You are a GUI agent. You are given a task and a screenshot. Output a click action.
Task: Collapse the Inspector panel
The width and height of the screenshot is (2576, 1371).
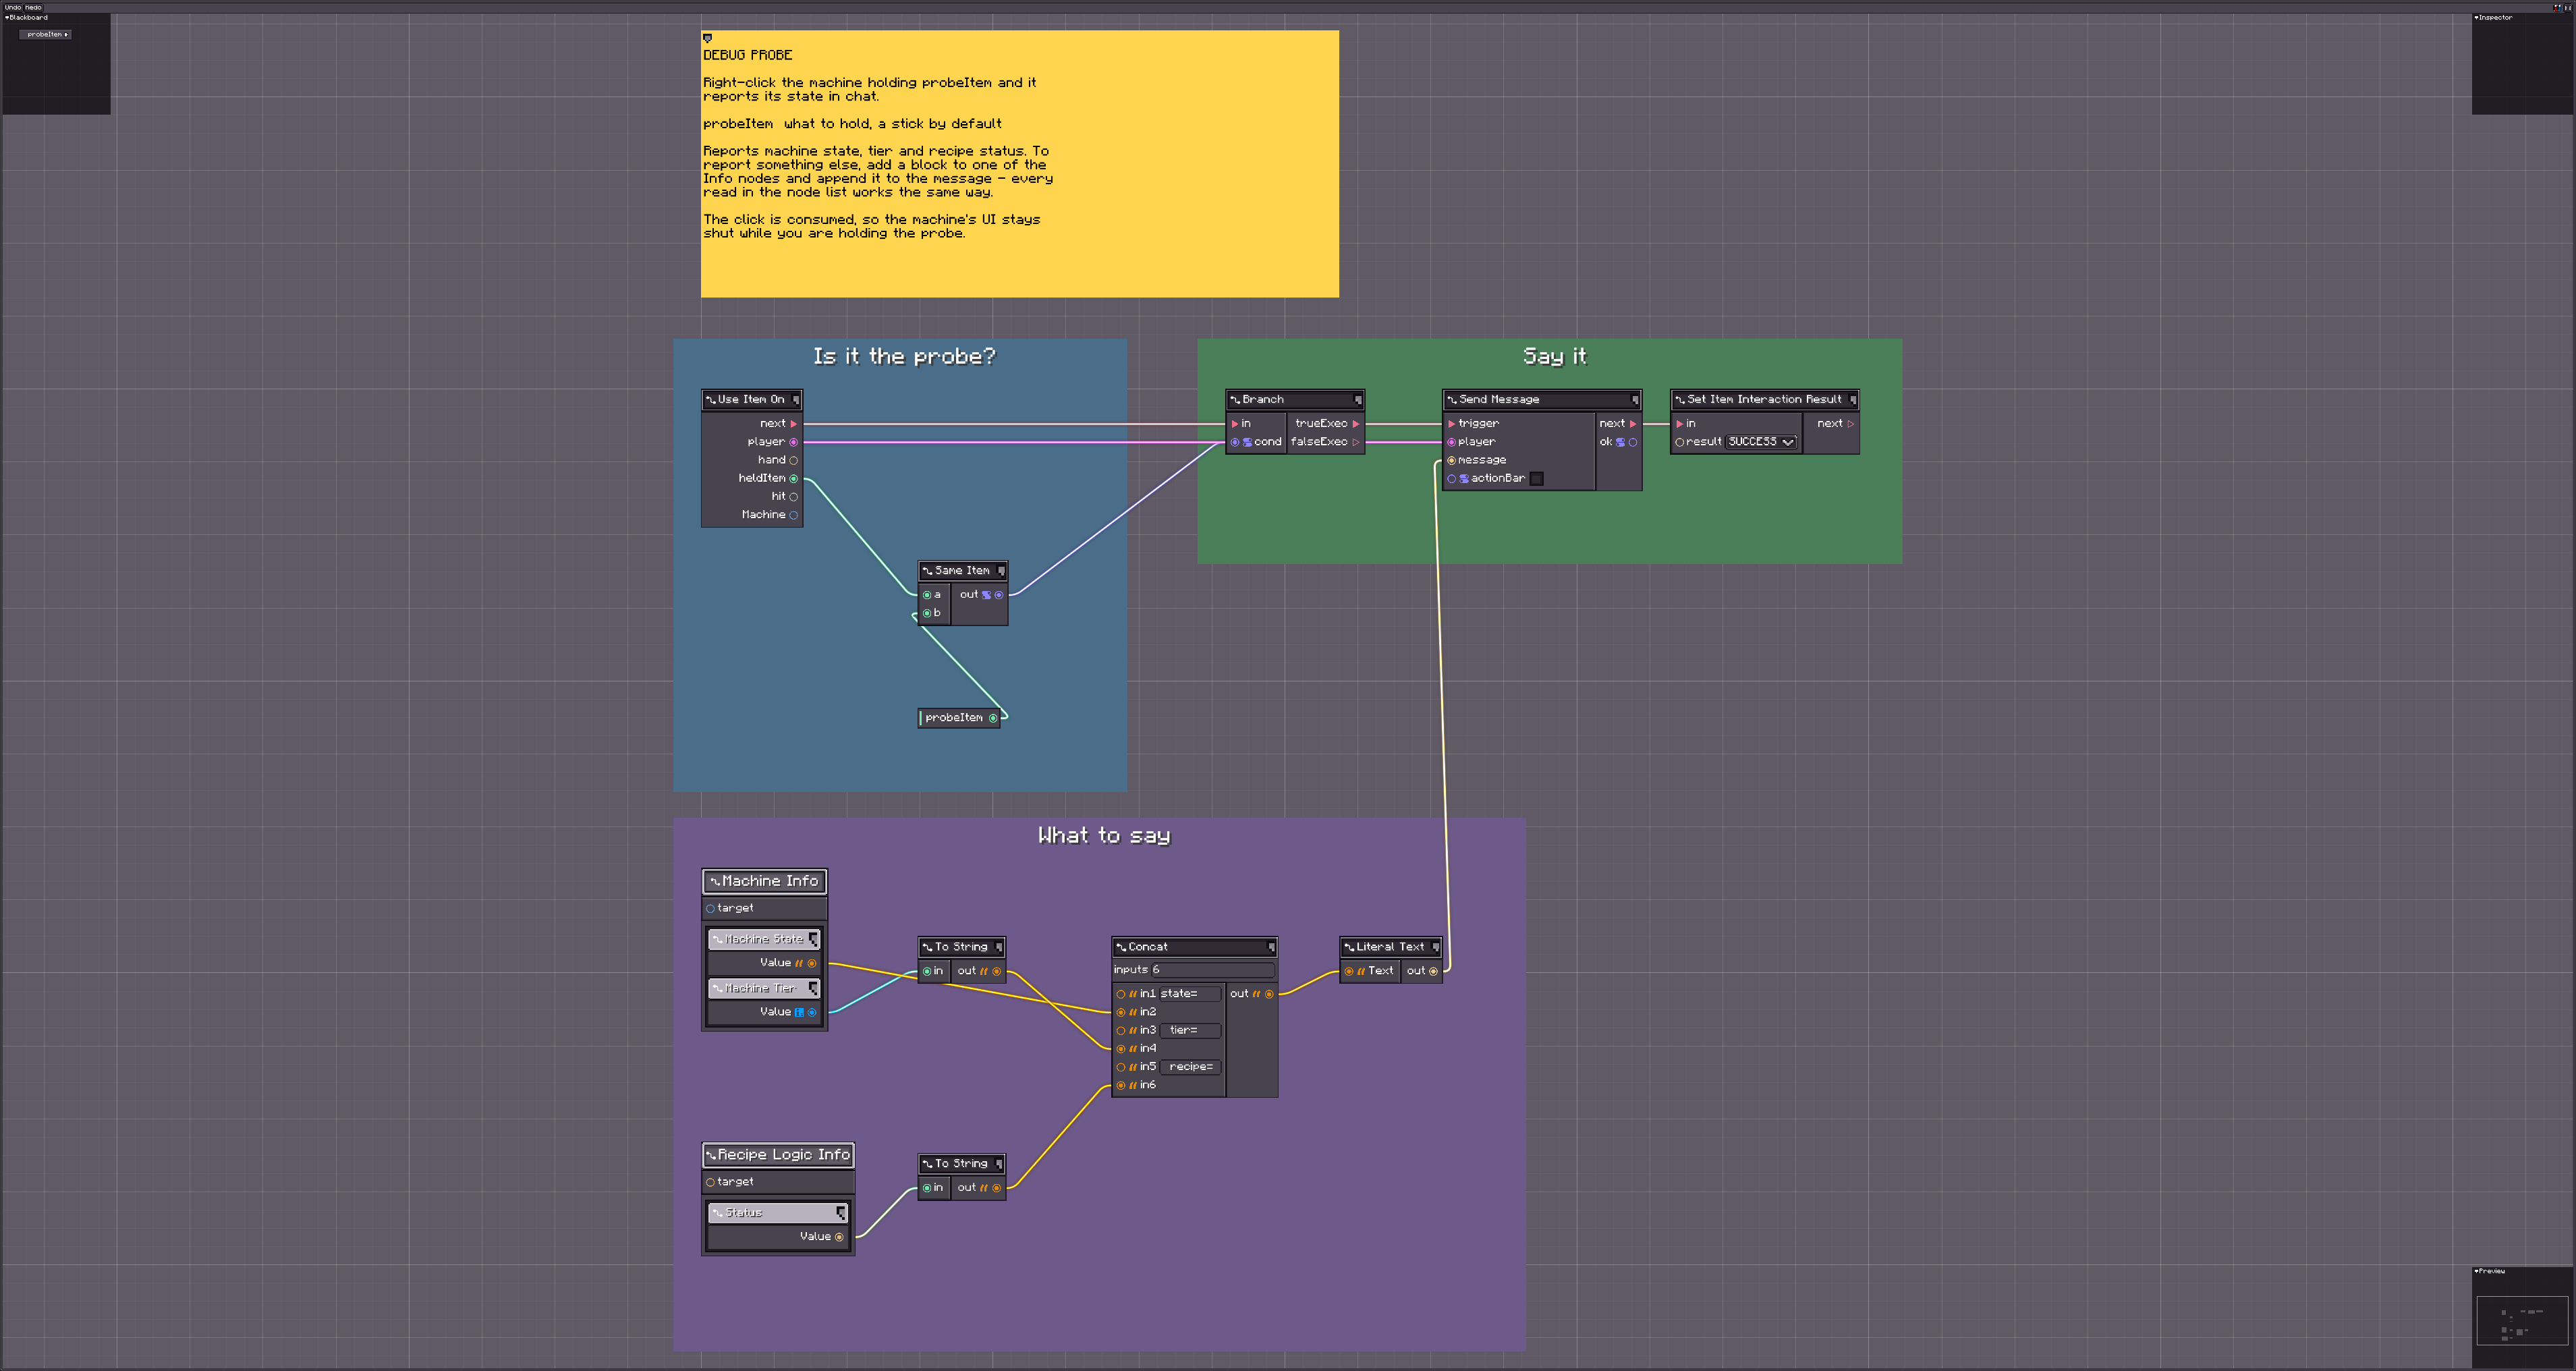[2476, 17]
